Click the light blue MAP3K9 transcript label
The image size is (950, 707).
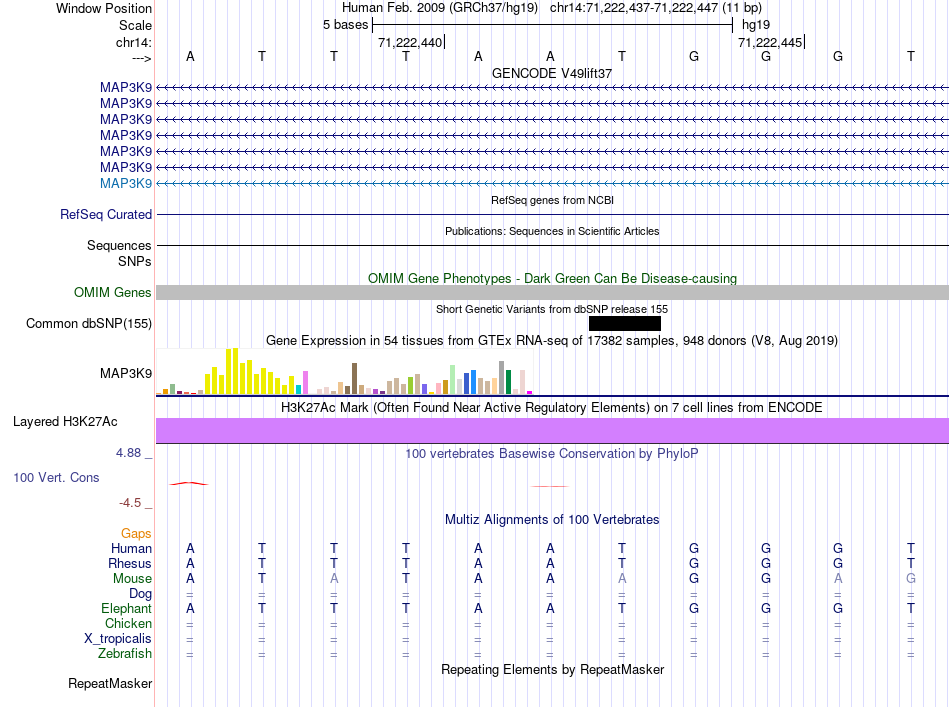pyautogui.click(x=126, y=183)
